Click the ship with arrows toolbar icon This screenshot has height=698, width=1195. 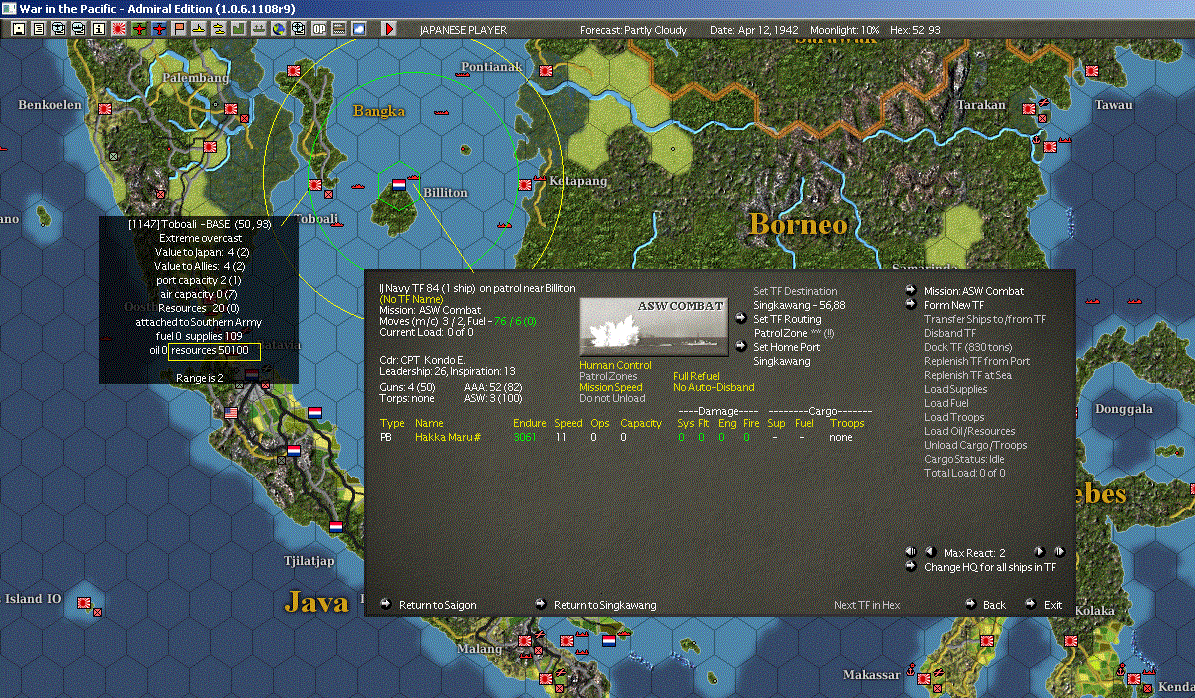point(258,29)
